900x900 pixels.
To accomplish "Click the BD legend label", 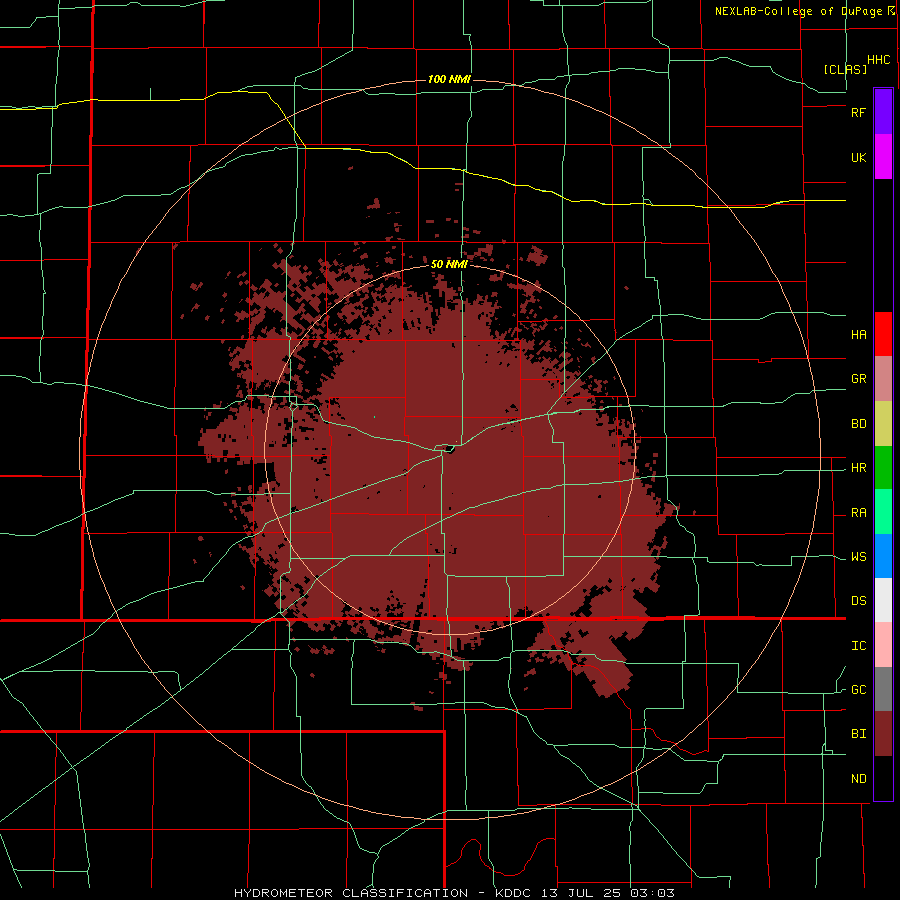I will [858, 424].
